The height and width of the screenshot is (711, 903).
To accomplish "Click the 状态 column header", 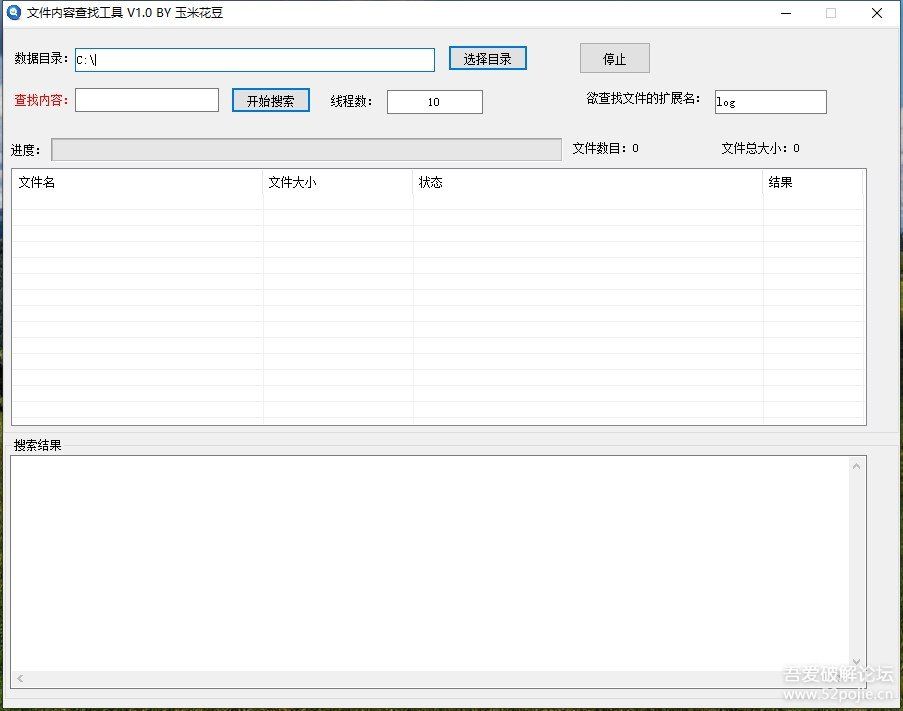I will pos(588,183).
